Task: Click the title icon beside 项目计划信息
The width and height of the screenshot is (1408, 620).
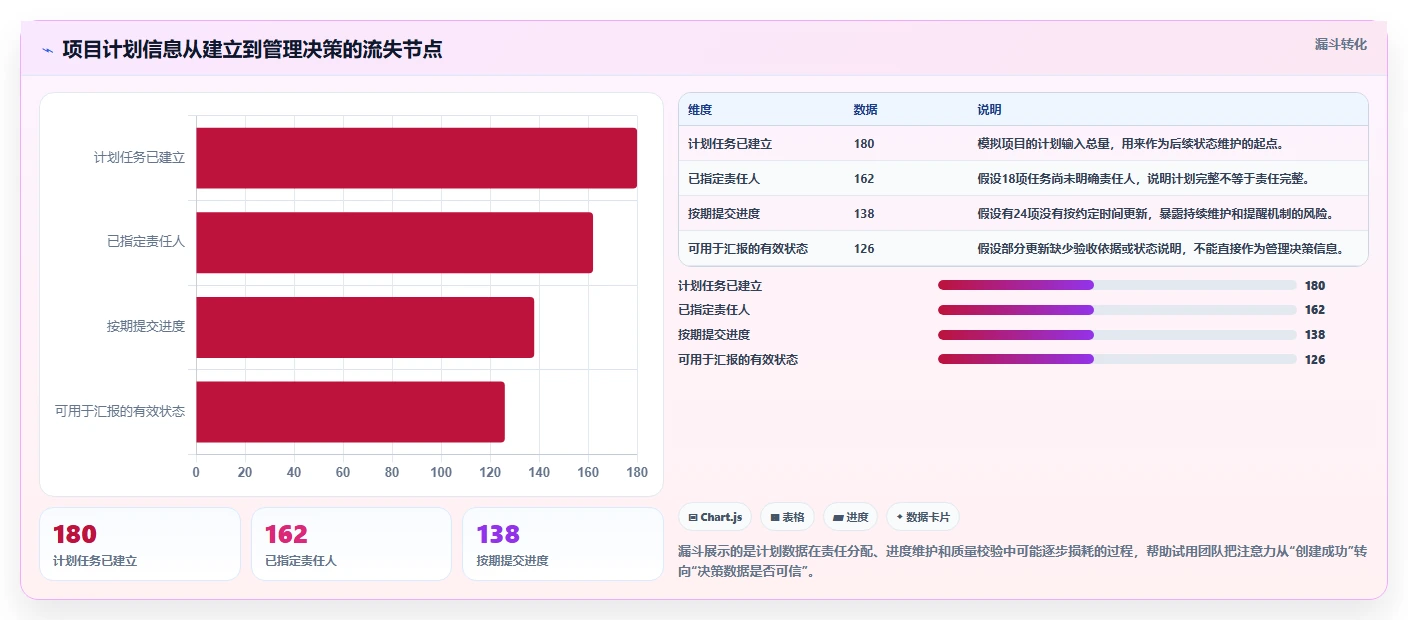Action: coord(47,50)
